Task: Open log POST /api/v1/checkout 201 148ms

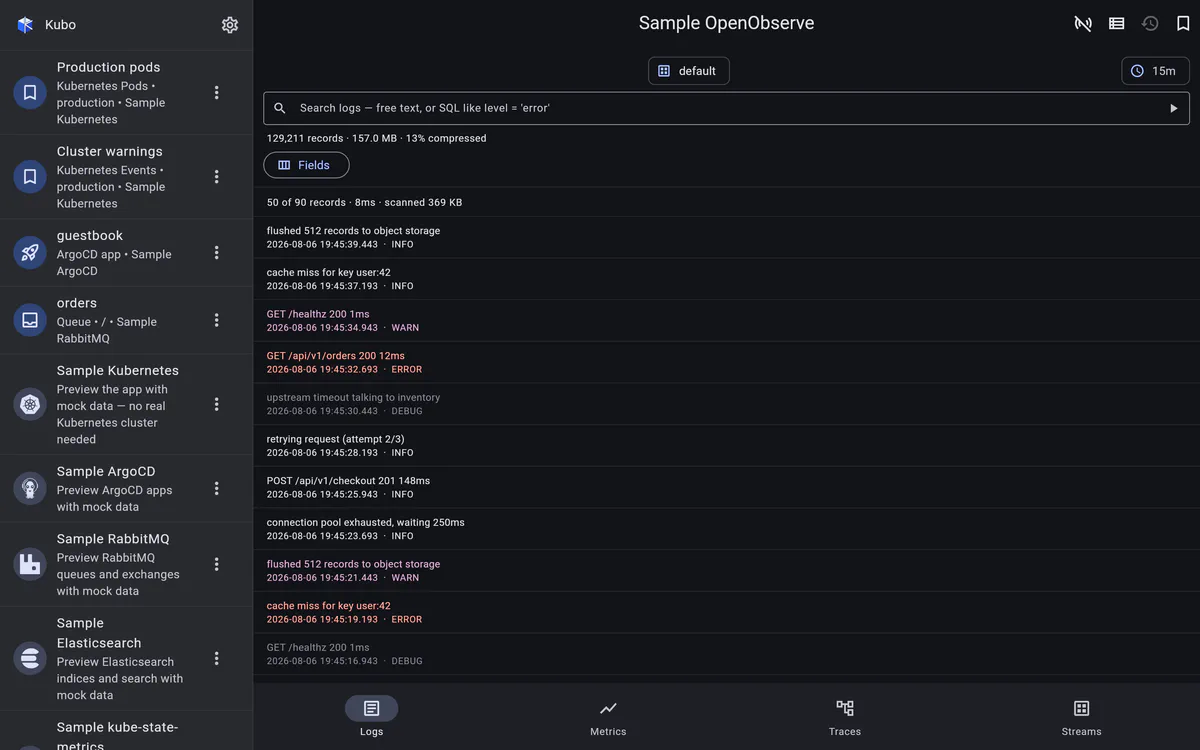Action: (726, 487)
